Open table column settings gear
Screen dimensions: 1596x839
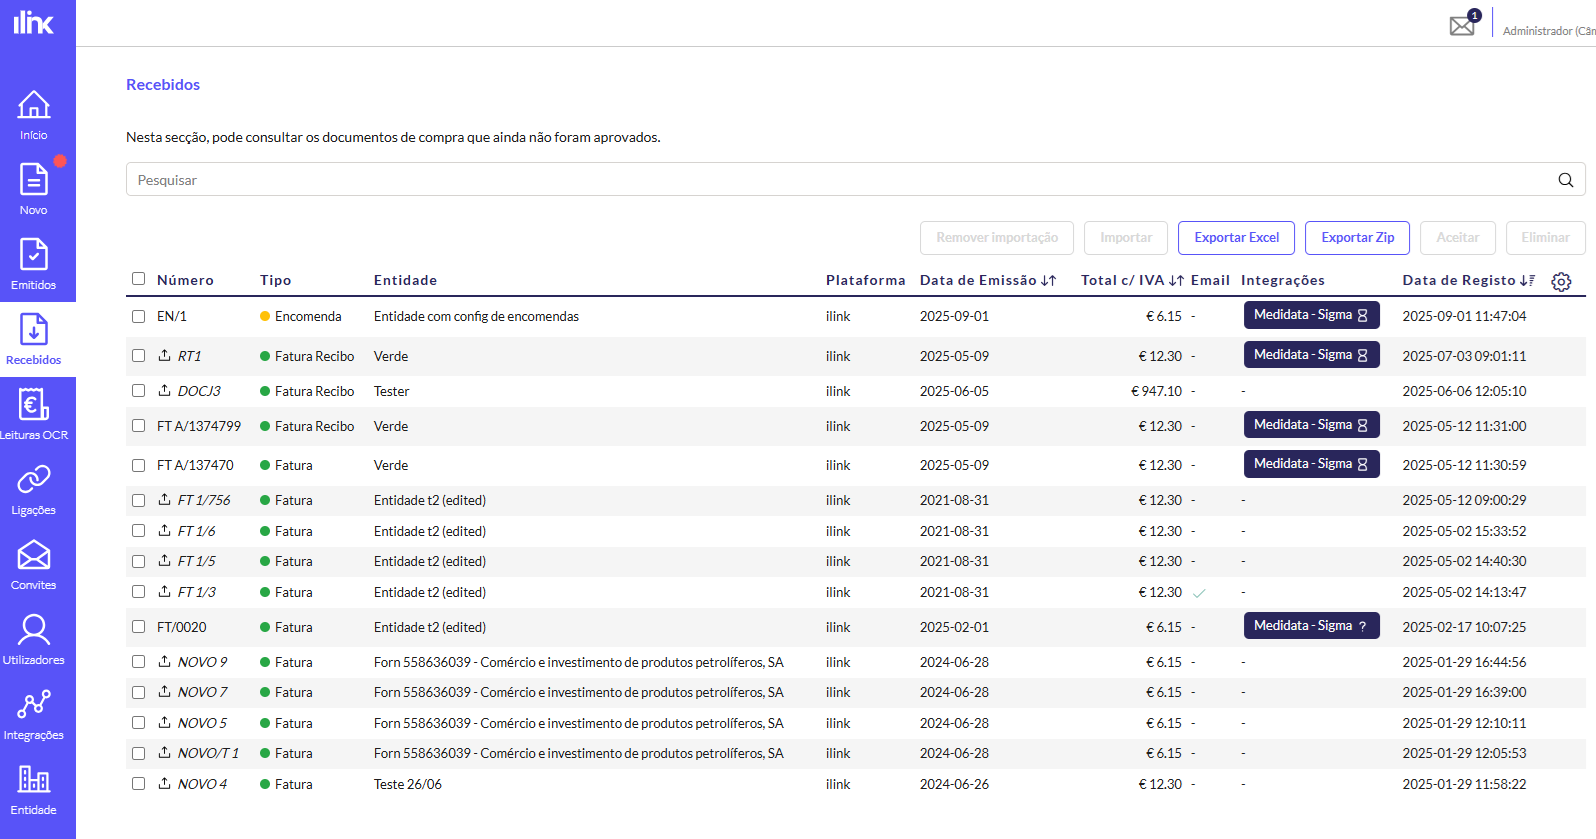tap(1561, 282)
